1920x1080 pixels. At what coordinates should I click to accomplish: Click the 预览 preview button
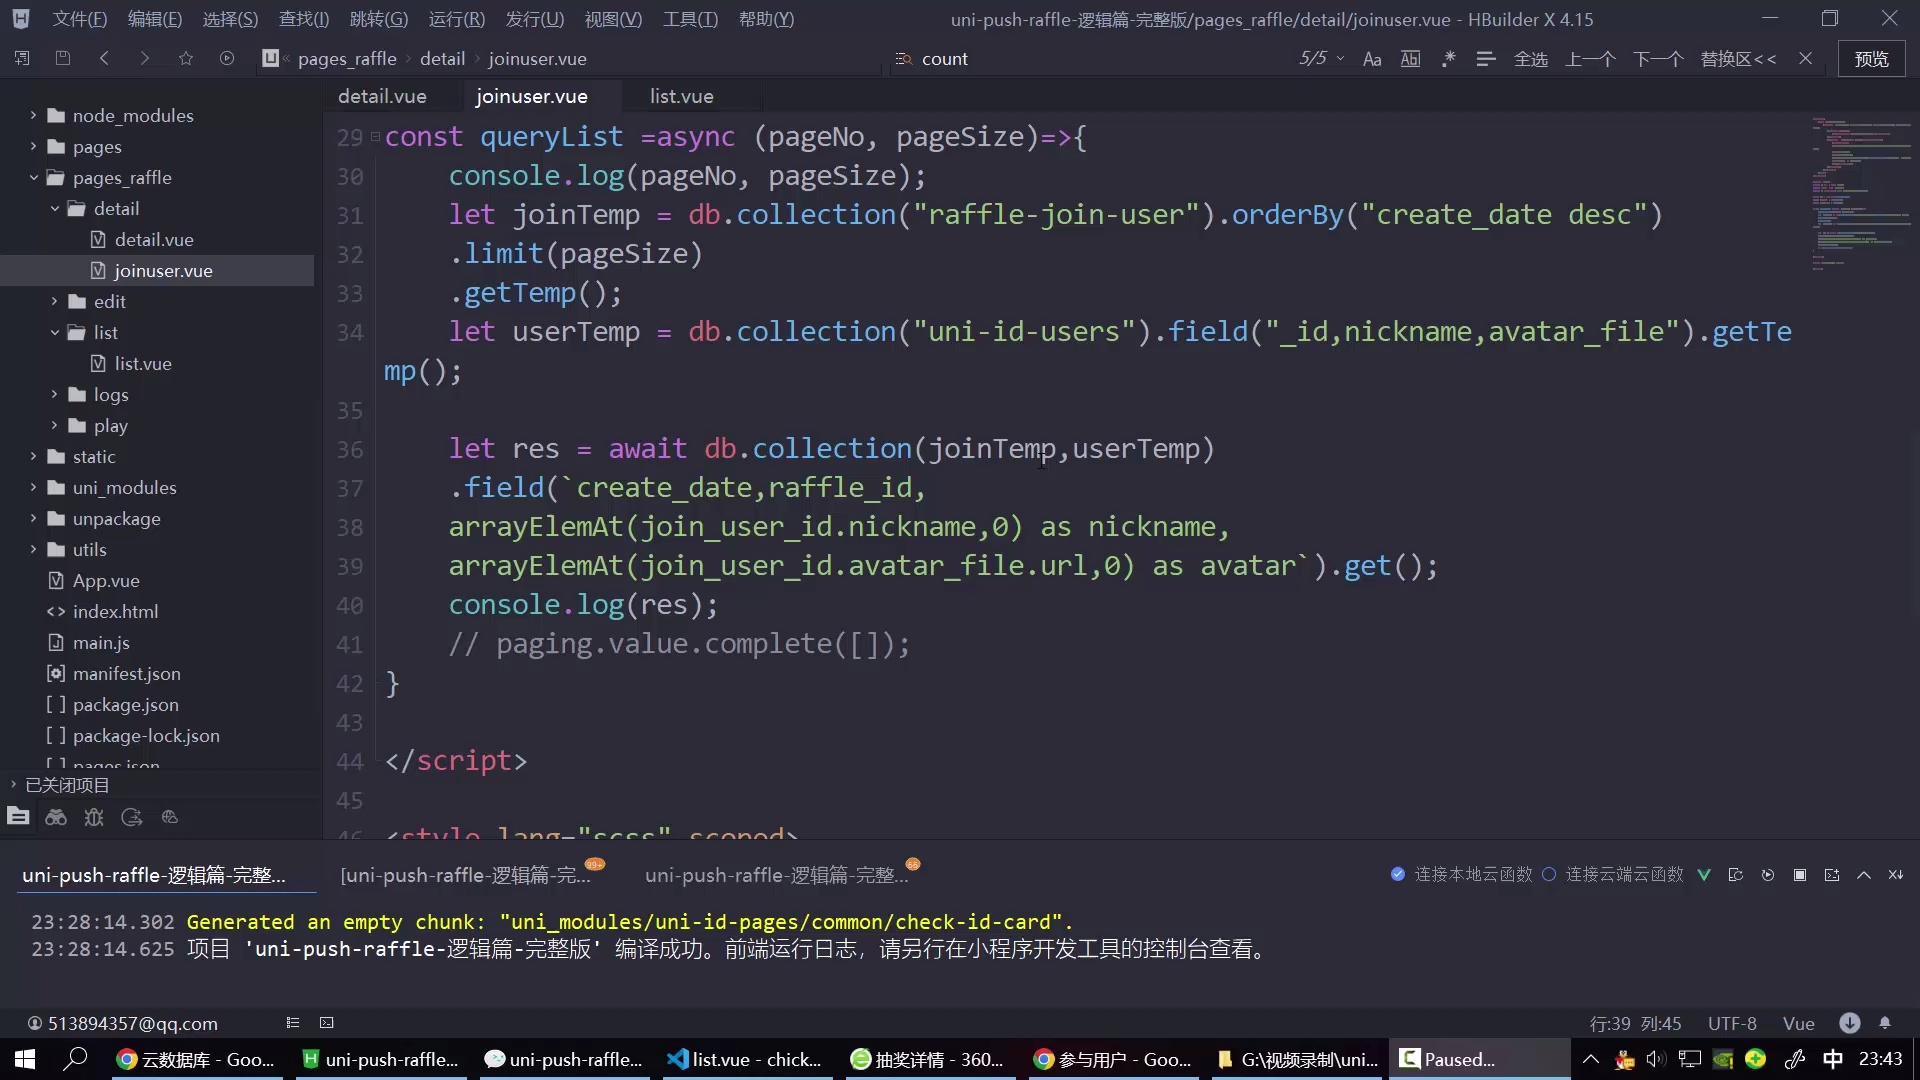(1871, 59)
